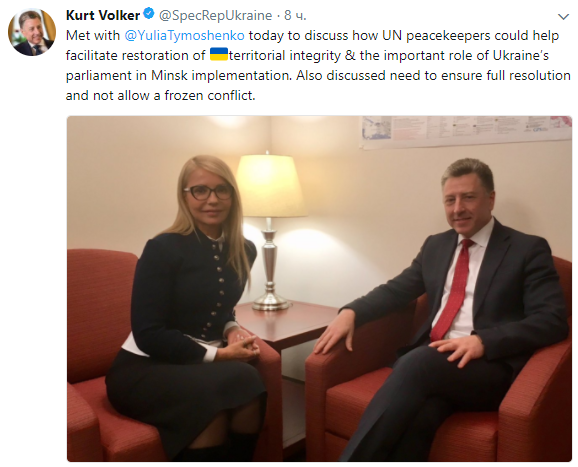The image size is (578, 467).
Task: Open the tweet options chevron menu
Action: [563, 17]
